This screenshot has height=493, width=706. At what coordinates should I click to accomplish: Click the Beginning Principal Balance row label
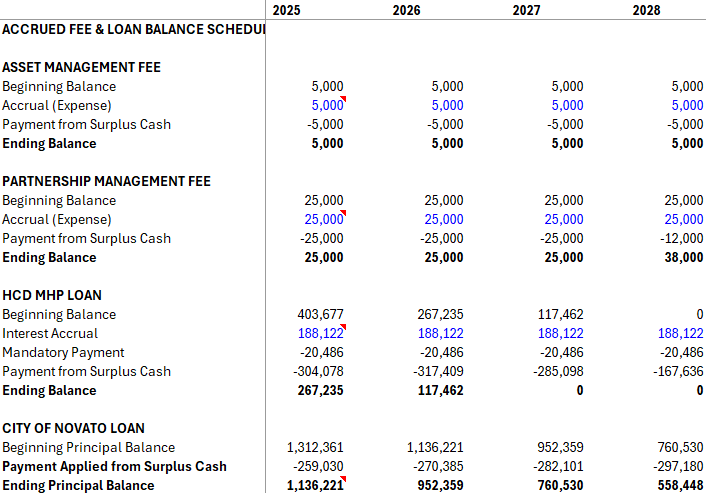click(x=88, y=447)
